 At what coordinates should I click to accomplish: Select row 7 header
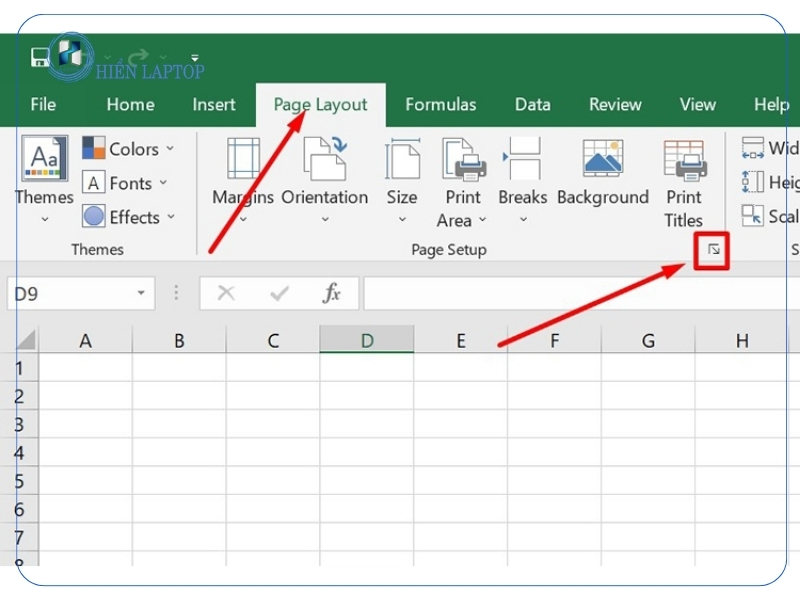point(19,537)
